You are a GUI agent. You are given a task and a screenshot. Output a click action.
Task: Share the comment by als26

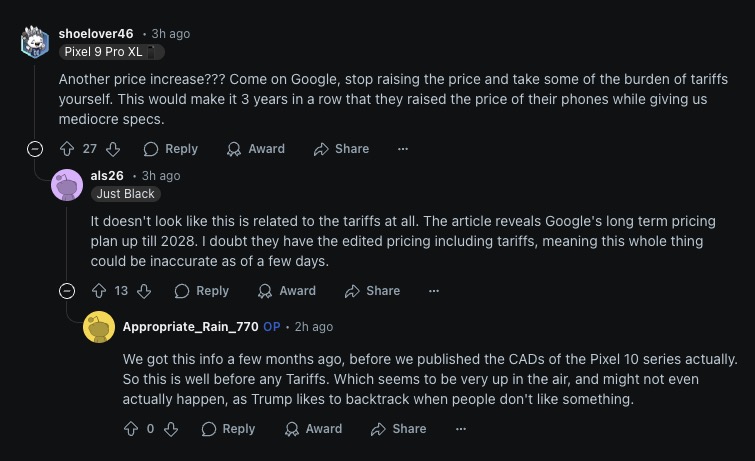372,291
